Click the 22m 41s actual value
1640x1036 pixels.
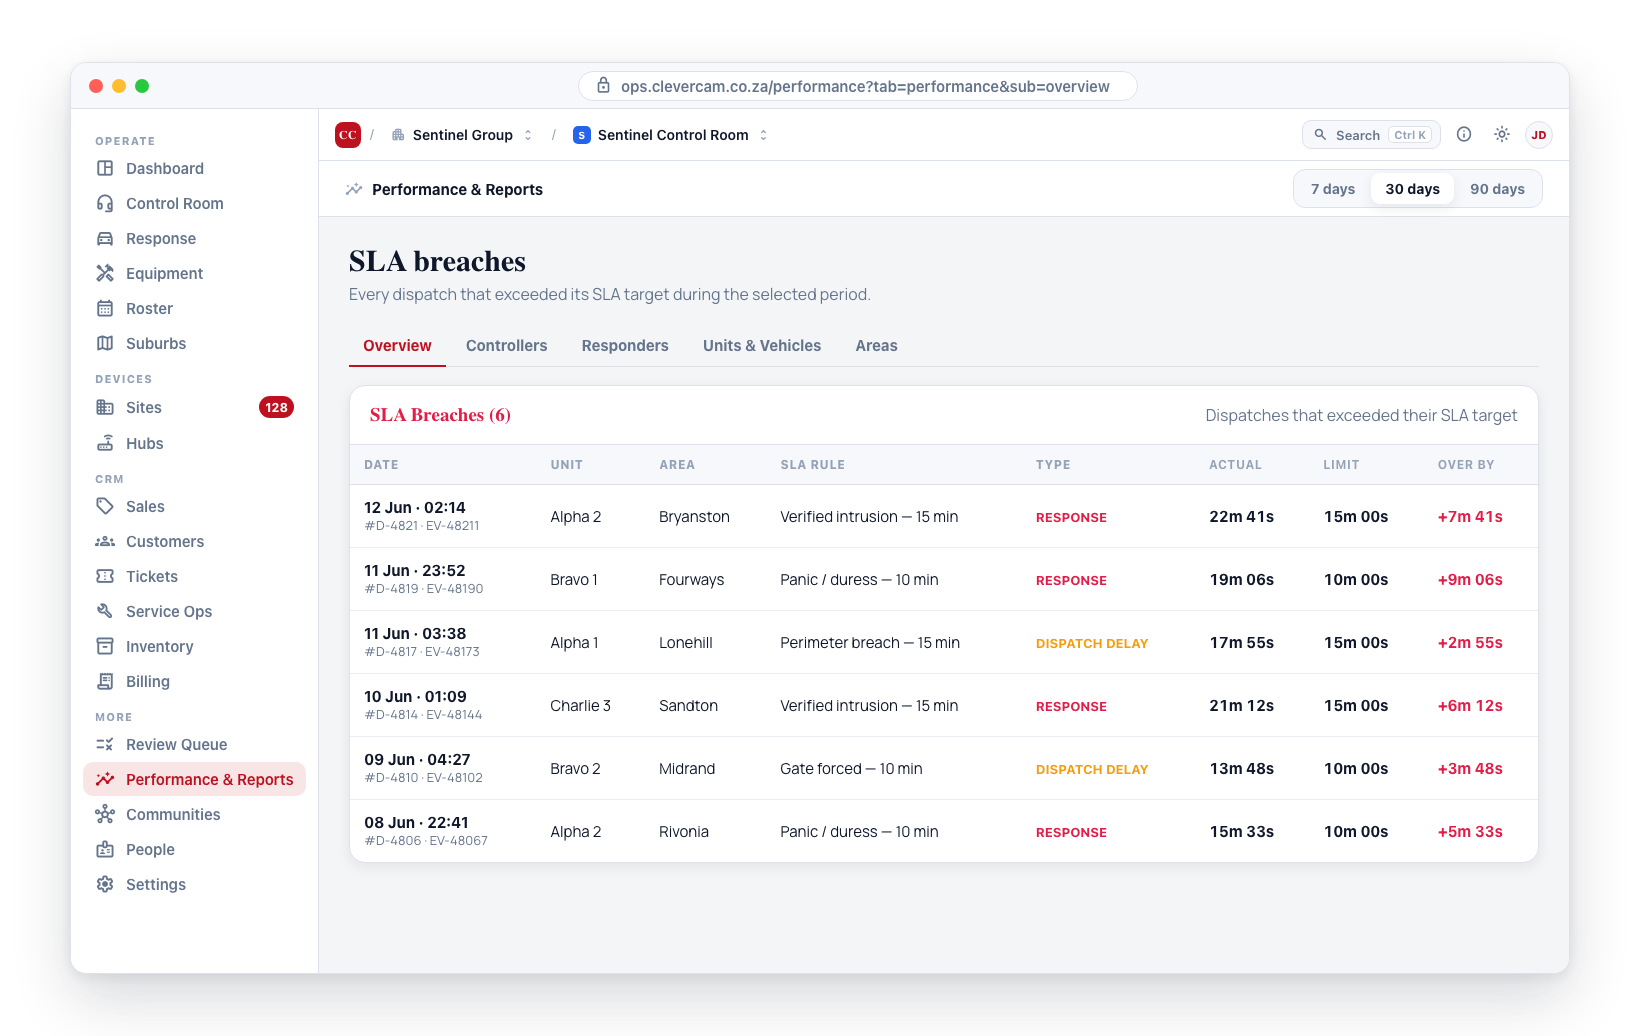click(x=1242, y=517)
